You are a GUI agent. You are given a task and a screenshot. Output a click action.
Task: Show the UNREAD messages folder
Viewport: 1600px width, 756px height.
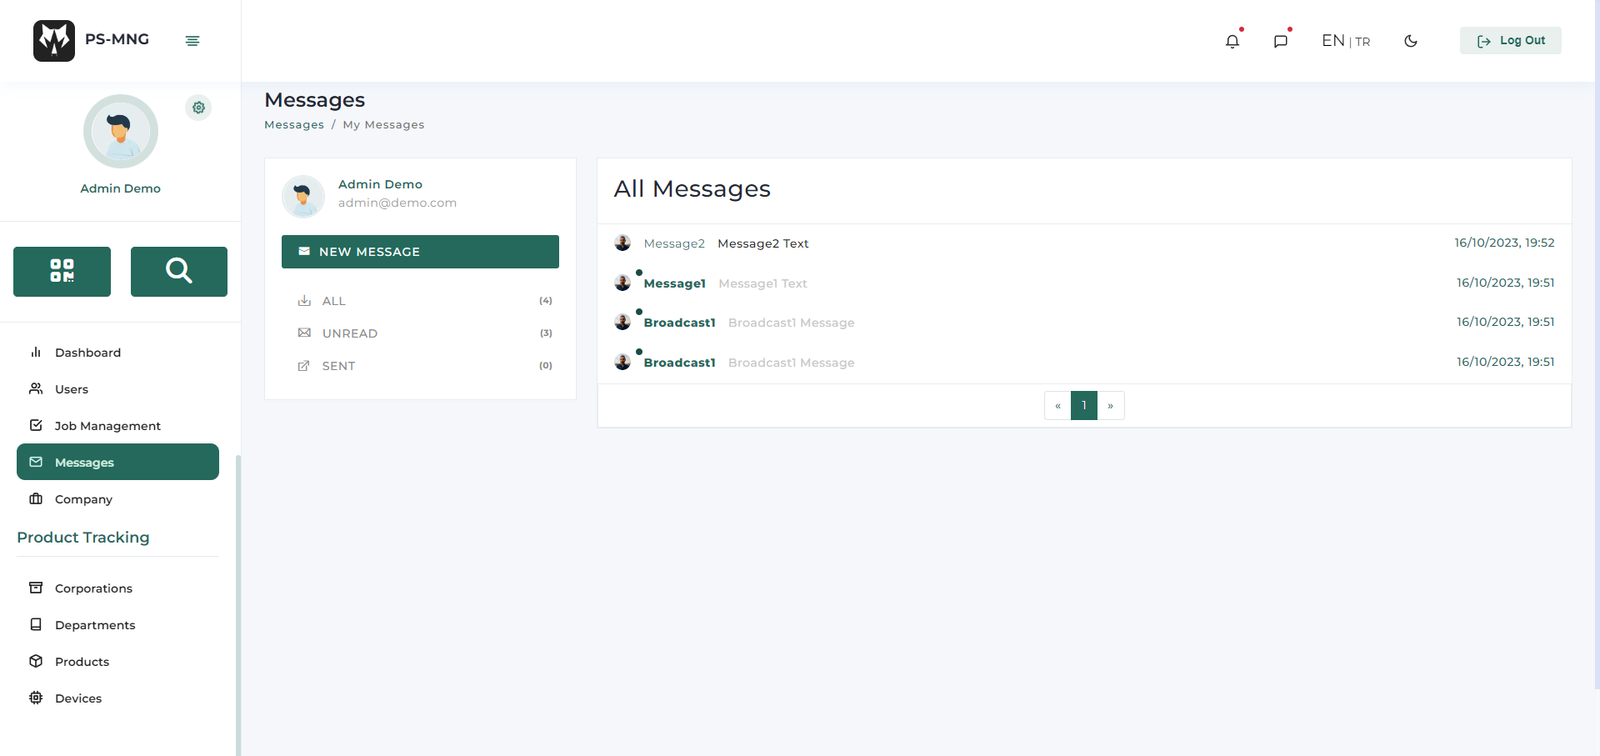[x=350, y=333]
